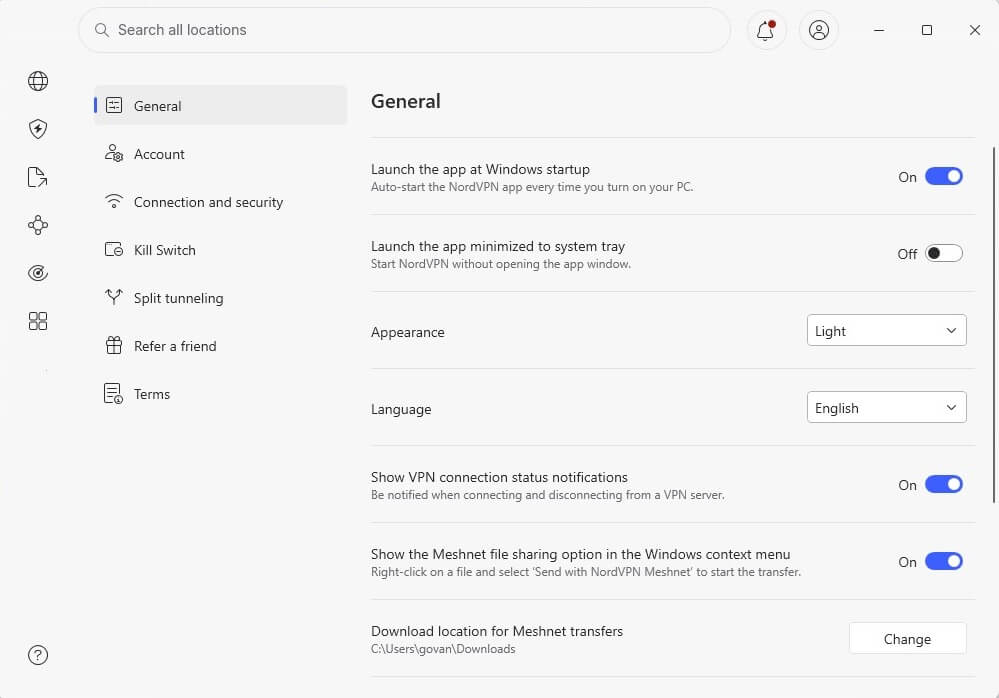Maximize the NordVPN window
Viewport: 999px width, 698px height.
927,30
